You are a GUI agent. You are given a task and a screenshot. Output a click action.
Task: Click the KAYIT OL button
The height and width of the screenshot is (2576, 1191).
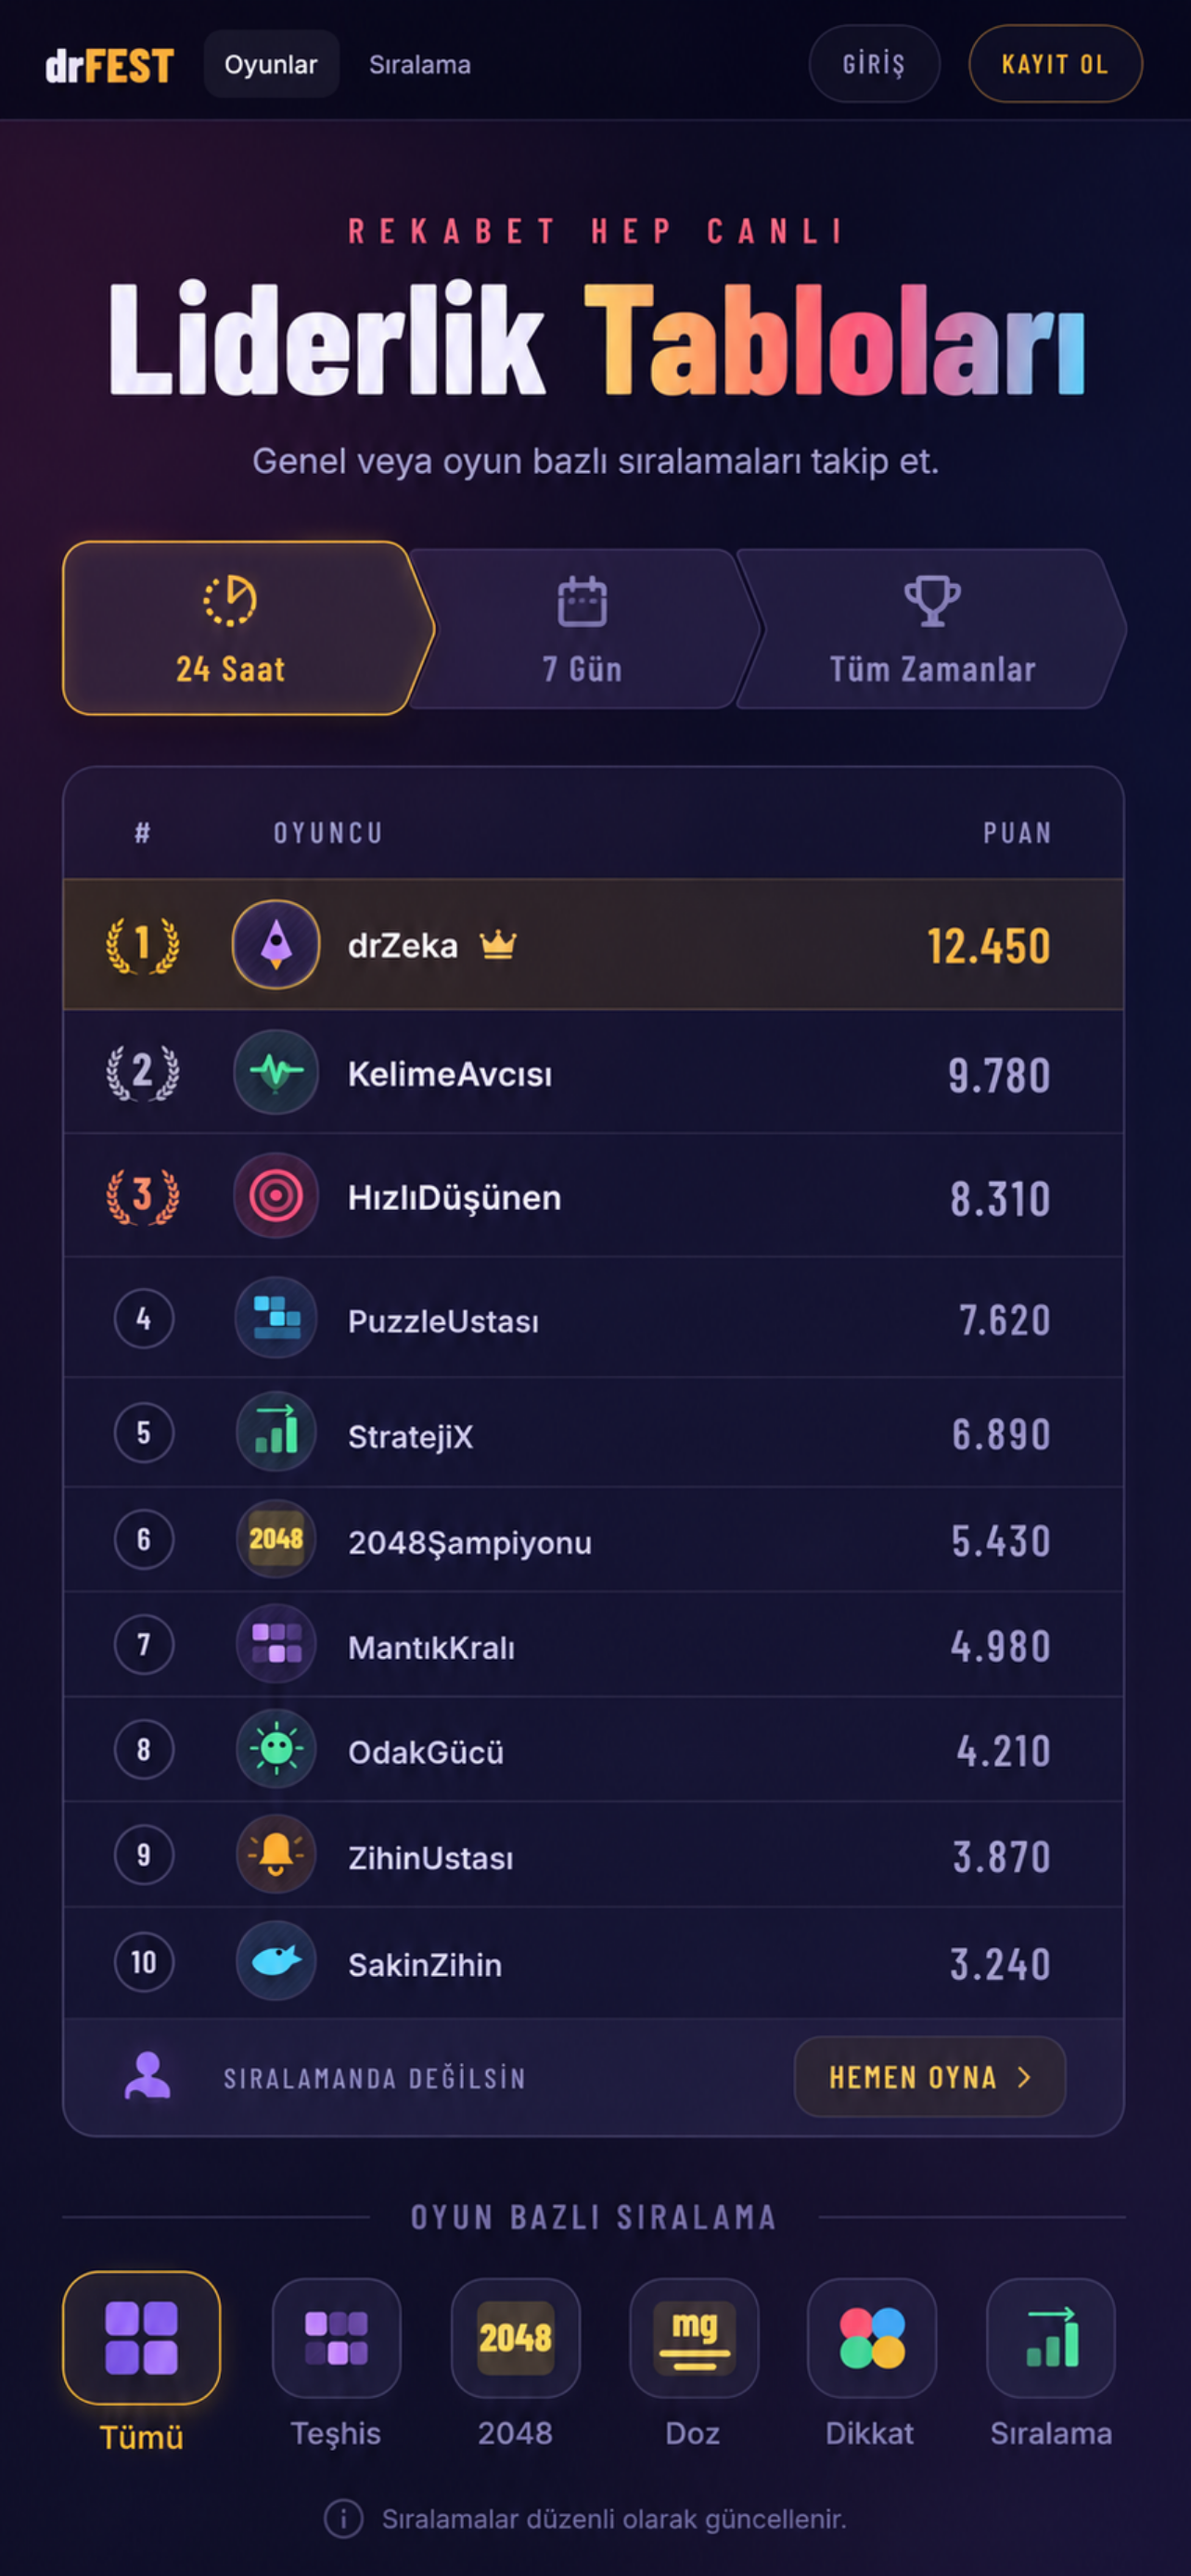pos(1055,64)
